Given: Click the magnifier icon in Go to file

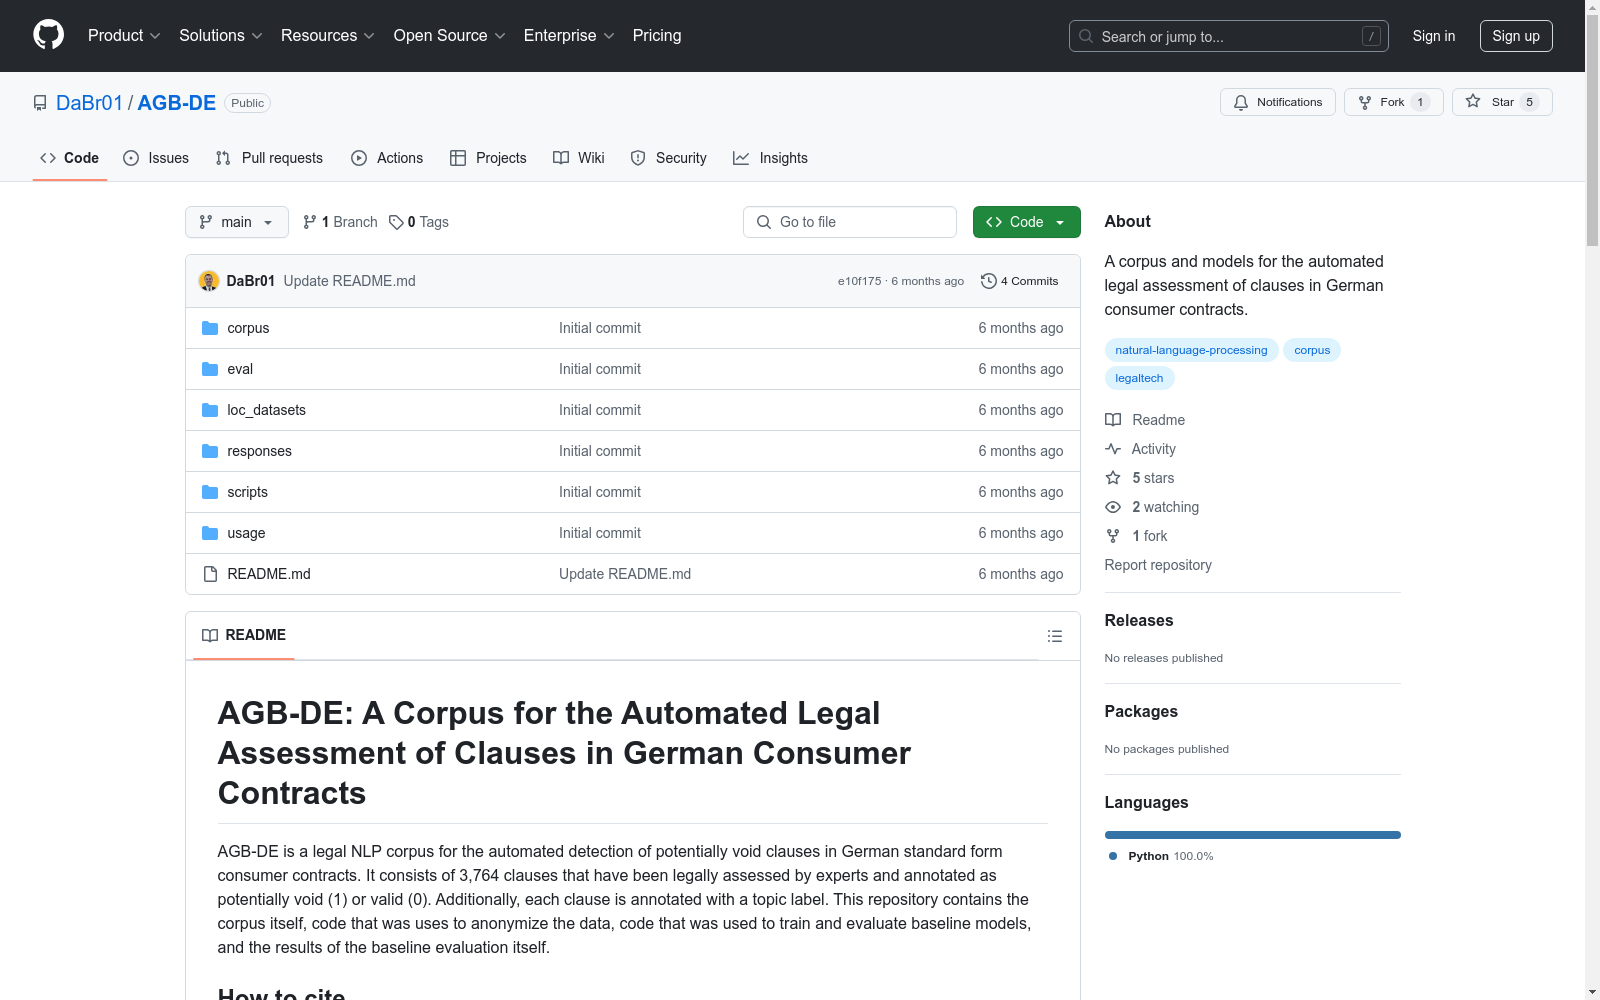Looking at the screenshot, I should coord(764,222).
